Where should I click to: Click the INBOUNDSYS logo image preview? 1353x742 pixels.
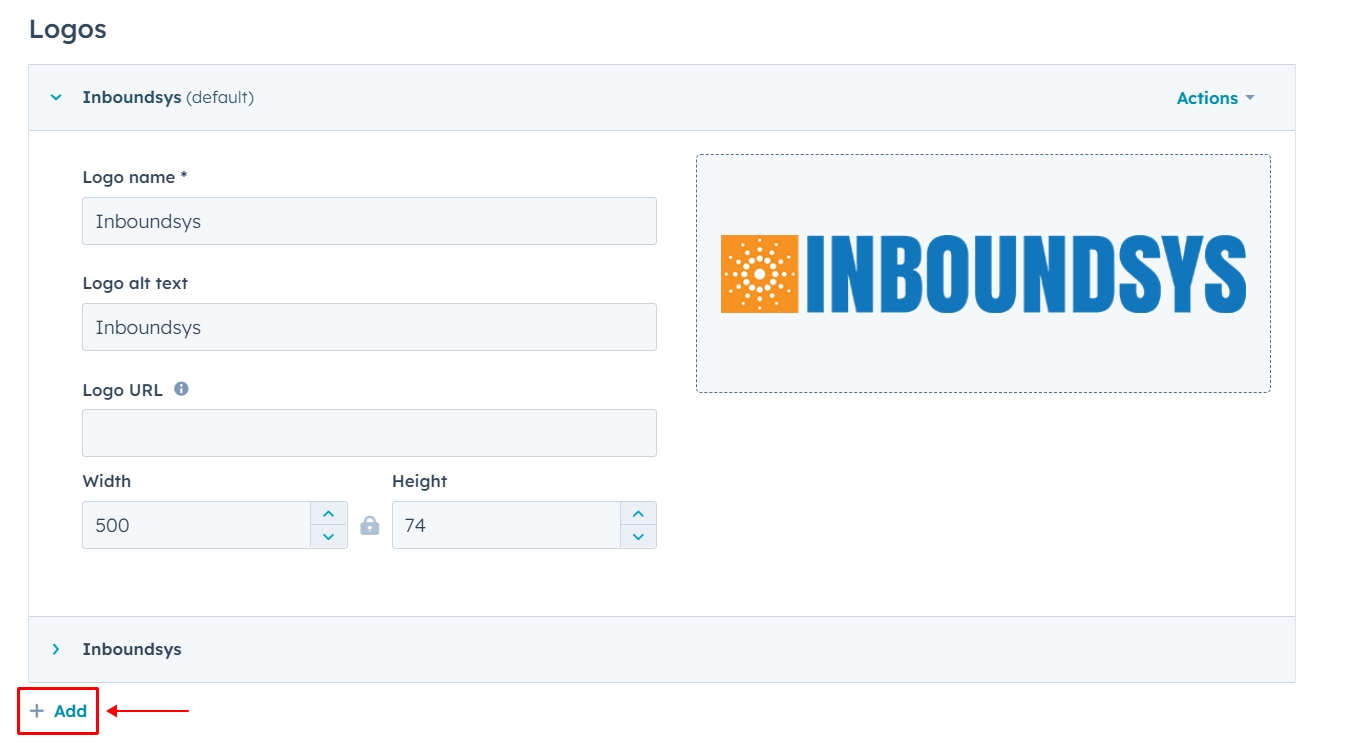983,273
